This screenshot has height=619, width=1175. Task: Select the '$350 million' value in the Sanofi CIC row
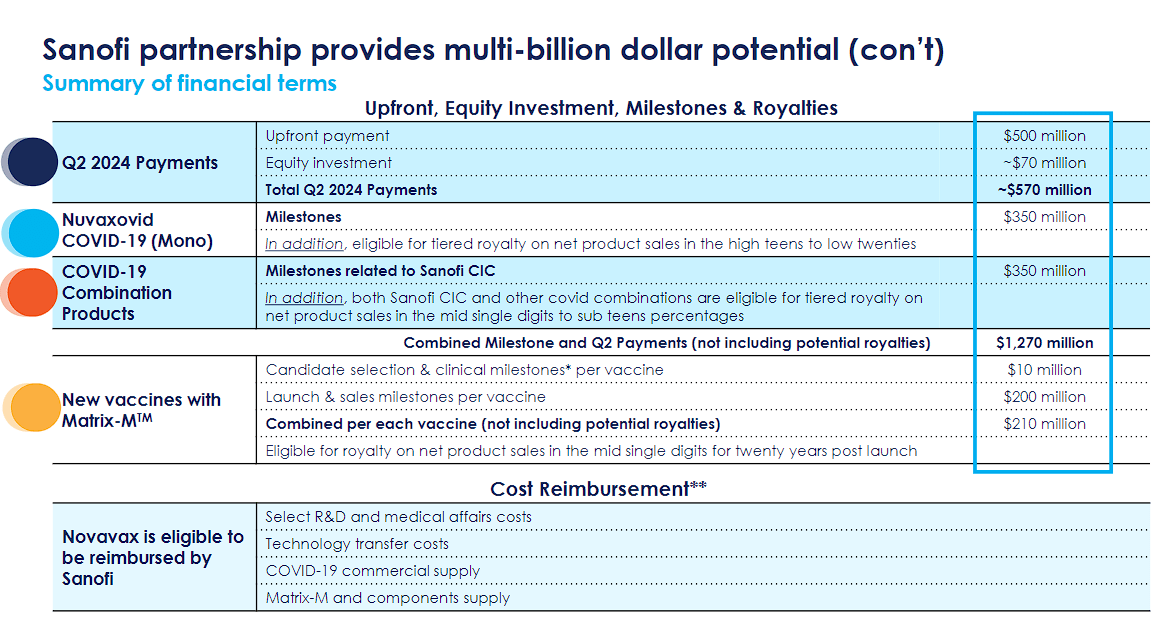pyautogui.click(x=1045, y=271)
